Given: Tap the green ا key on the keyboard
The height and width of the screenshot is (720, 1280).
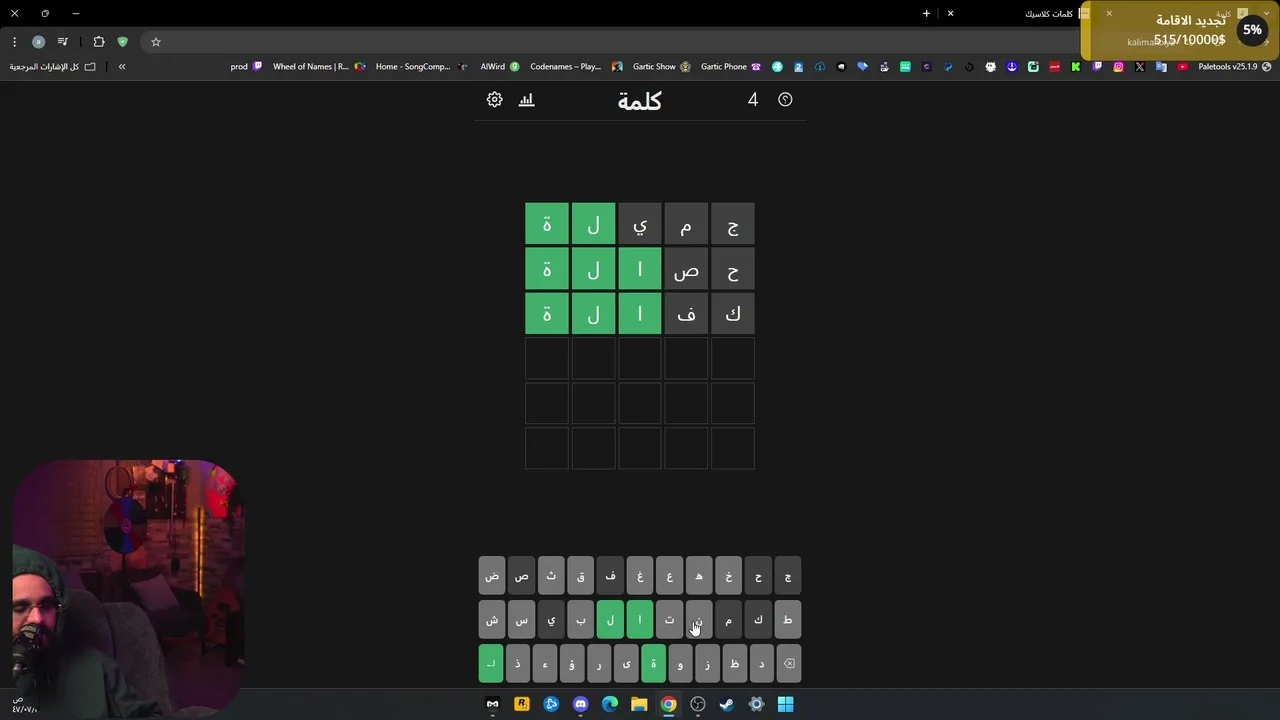Looking at the screenshot, I should 640,620.
